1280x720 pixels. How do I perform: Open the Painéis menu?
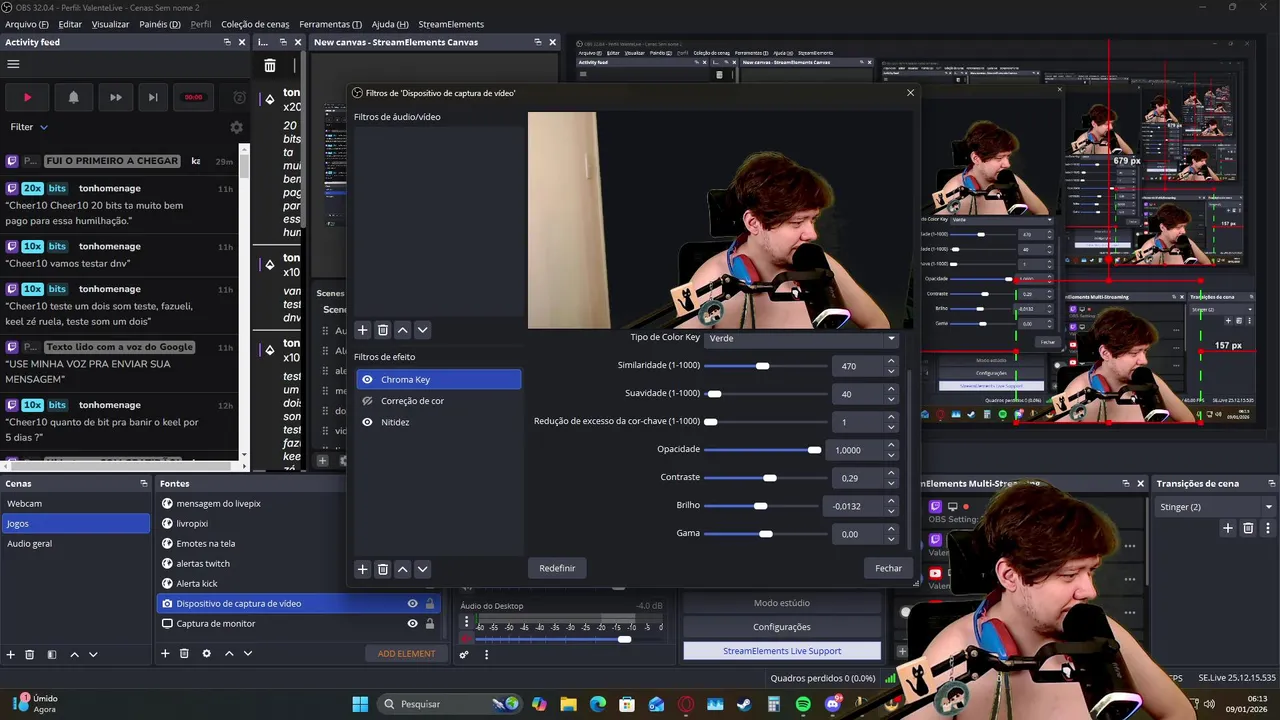(160, 24)
